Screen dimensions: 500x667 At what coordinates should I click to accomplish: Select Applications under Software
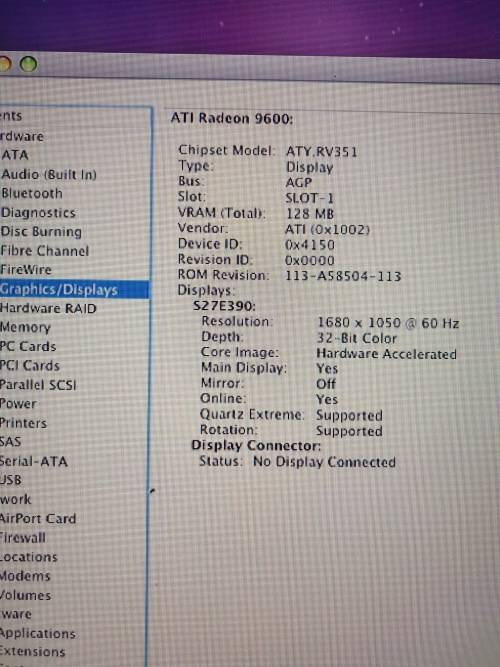pos(37,634)
